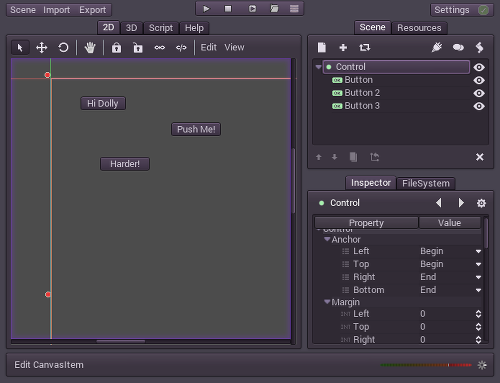The image size is (500, 383).
Task: Click the Push Me! button in canvas
Action: point(196,129)
